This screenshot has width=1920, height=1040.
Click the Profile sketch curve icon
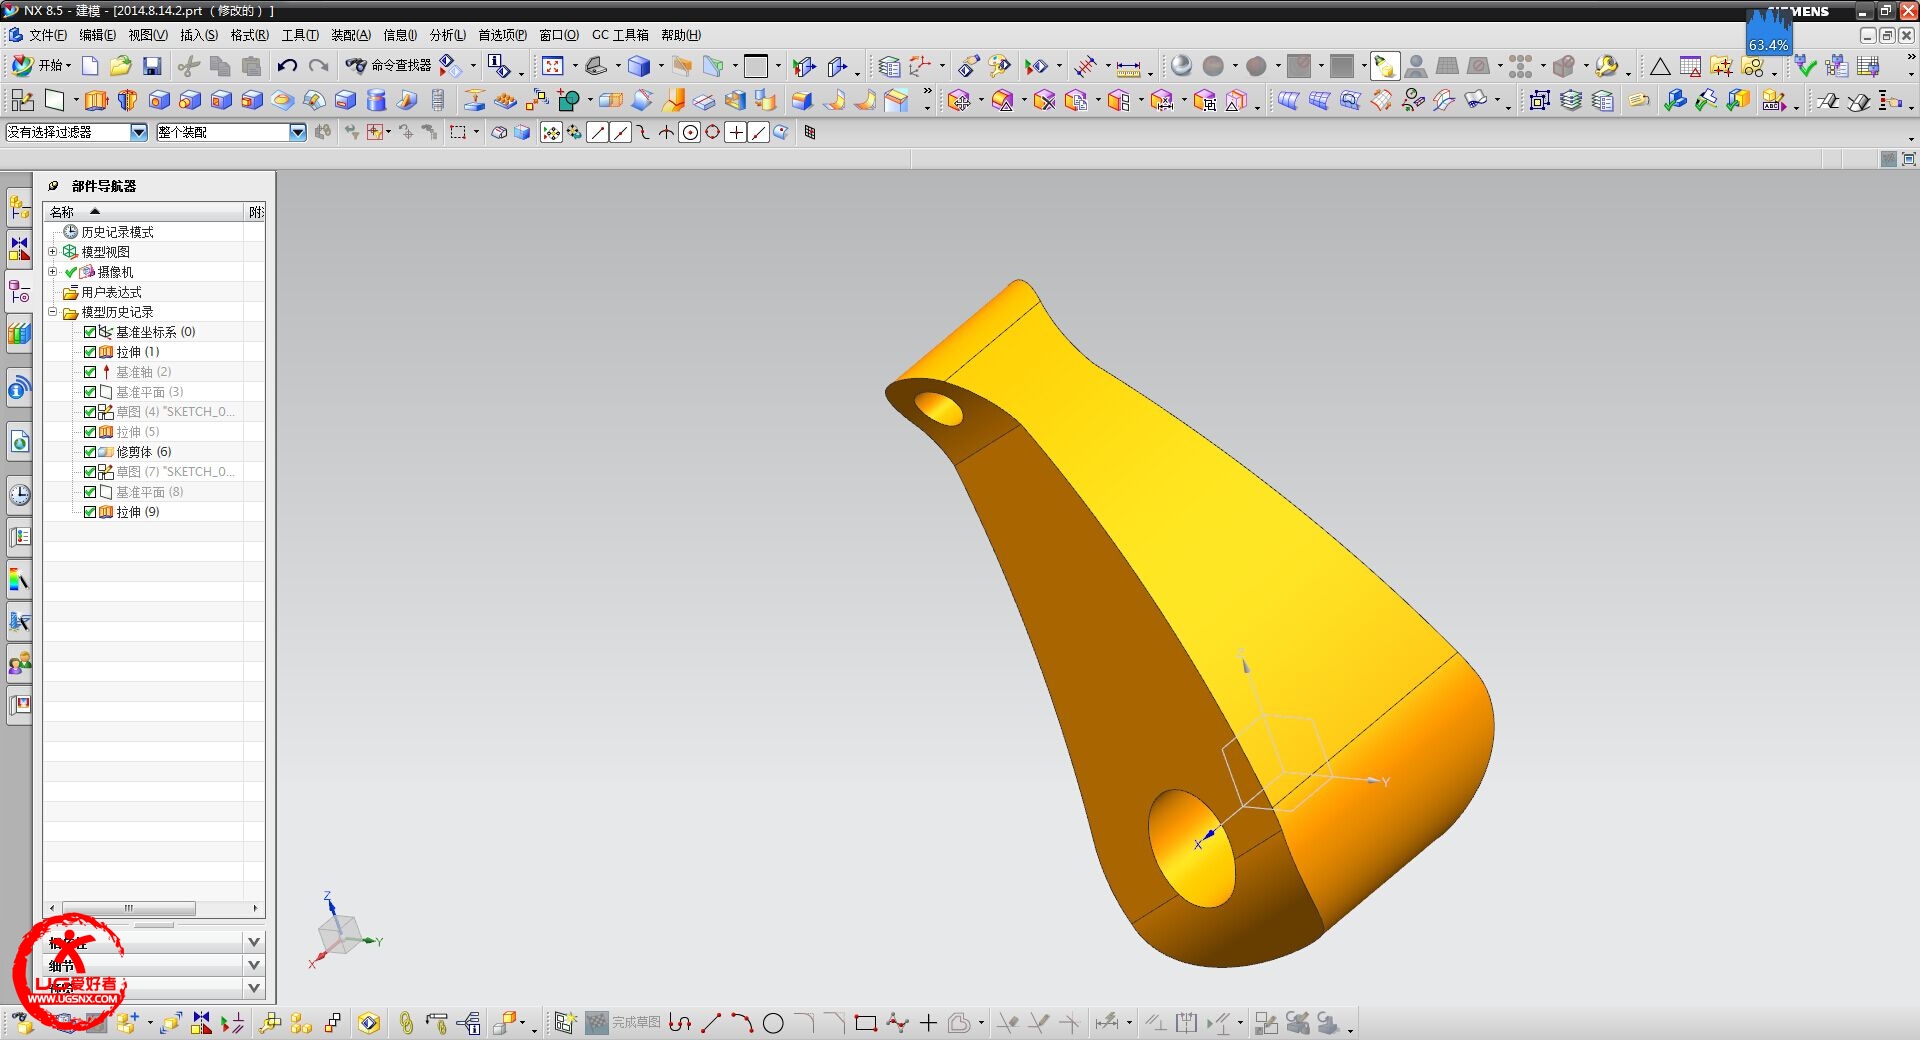click(680, 1023)
